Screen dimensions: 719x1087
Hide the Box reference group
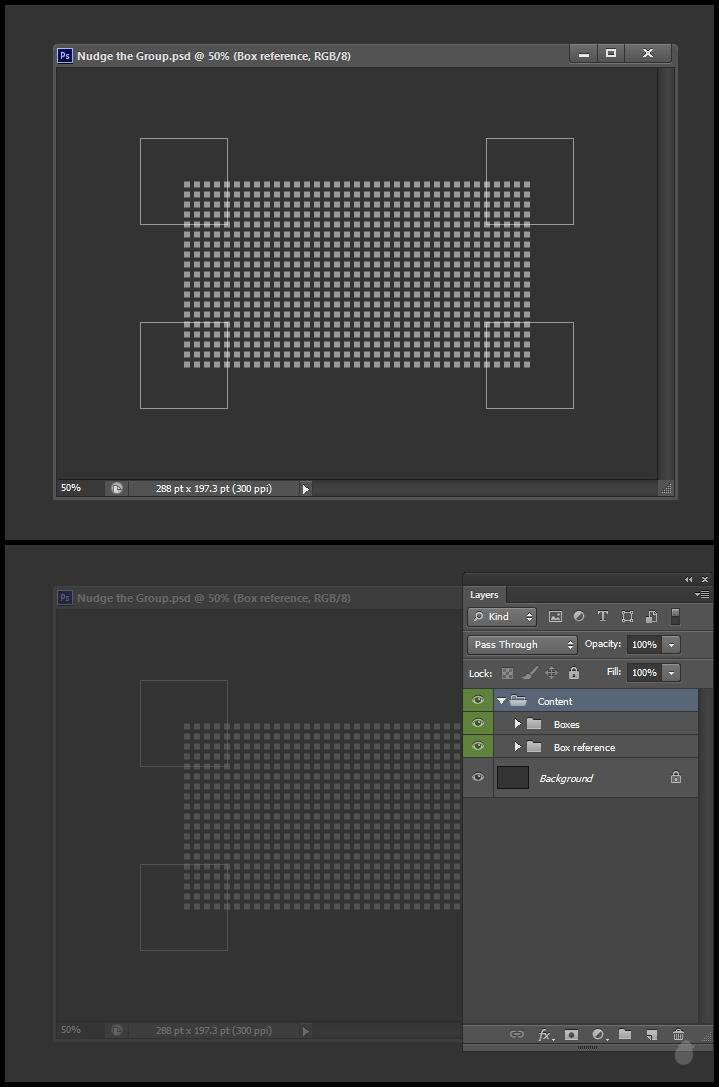[x=478, y=747]
